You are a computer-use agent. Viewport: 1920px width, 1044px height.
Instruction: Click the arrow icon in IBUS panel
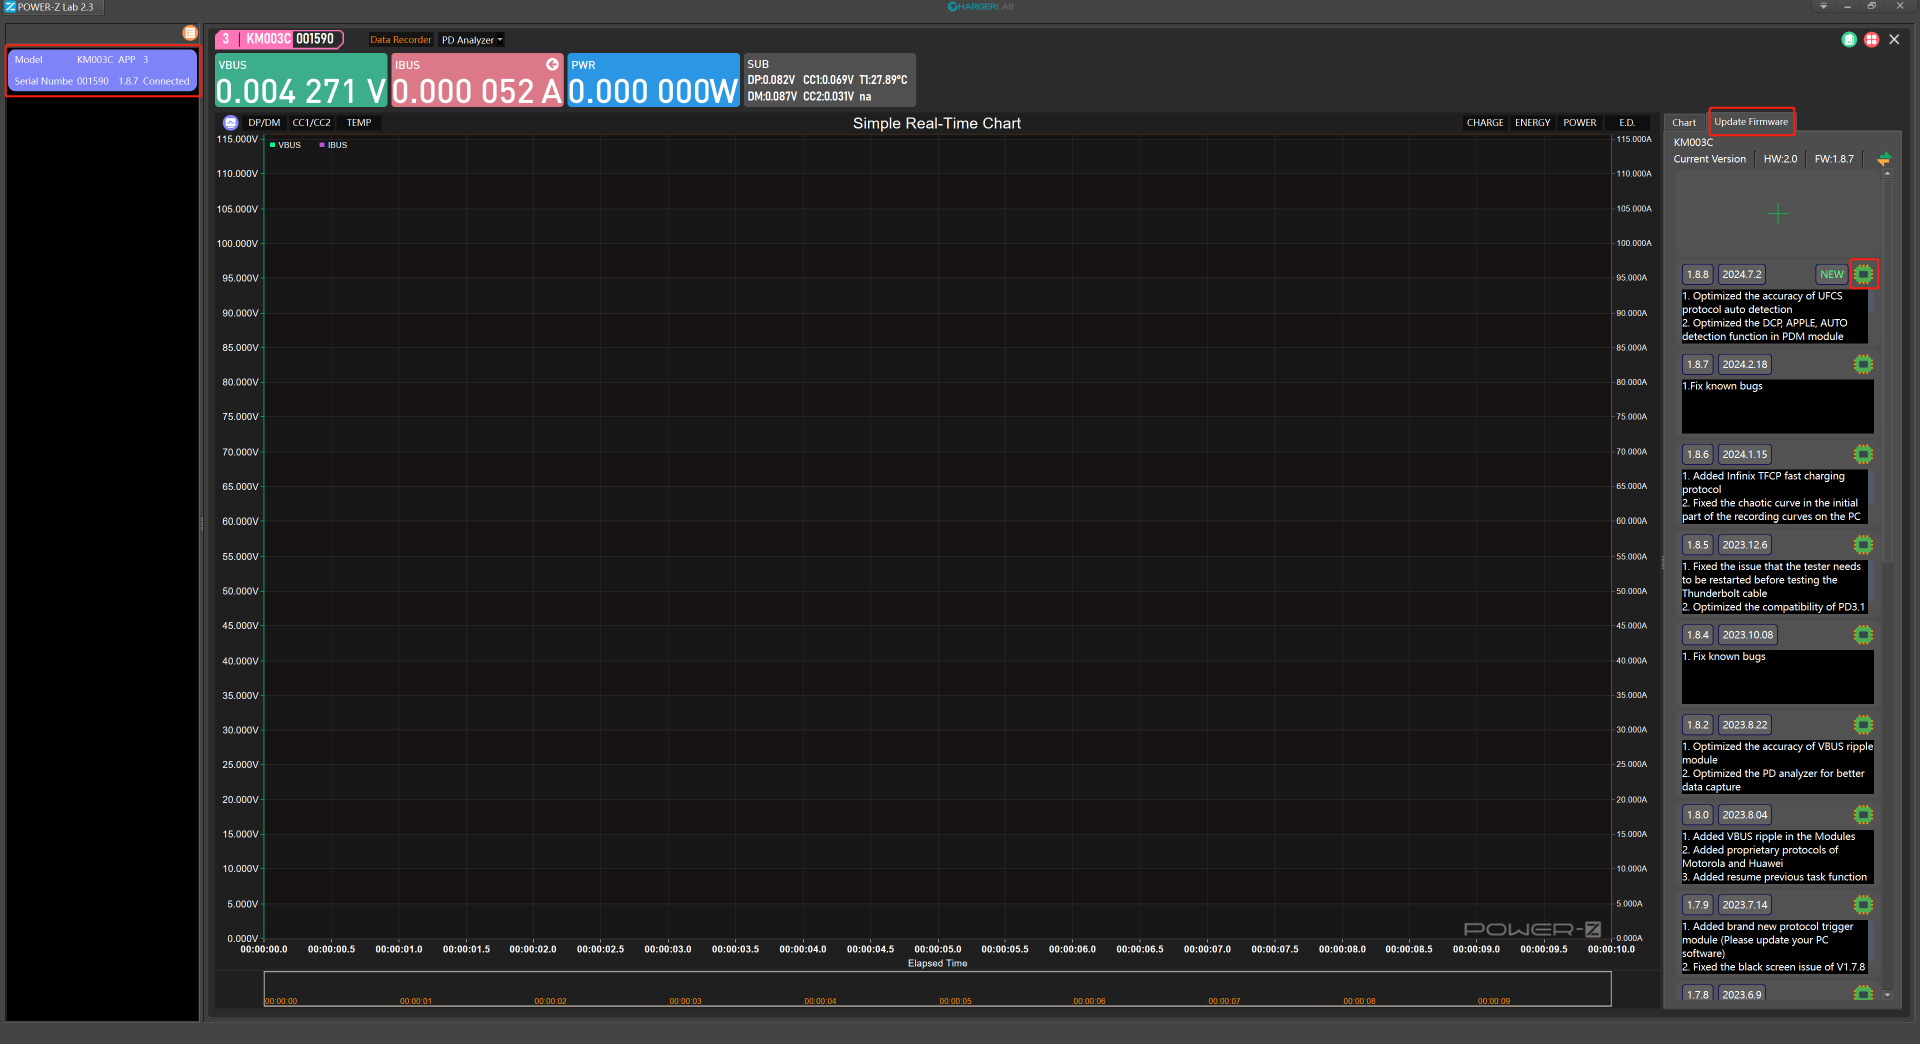click(552, 64)
